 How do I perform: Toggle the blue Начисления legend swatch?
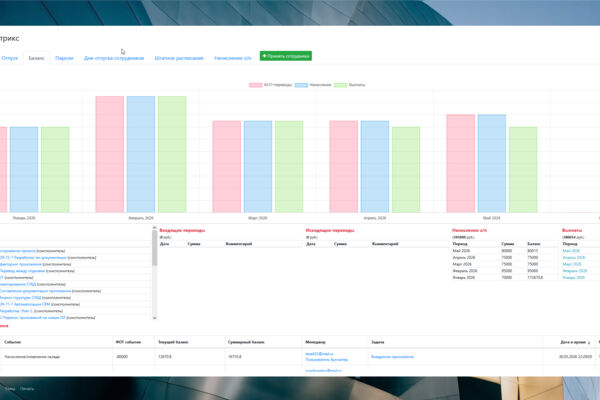[301, 85]
